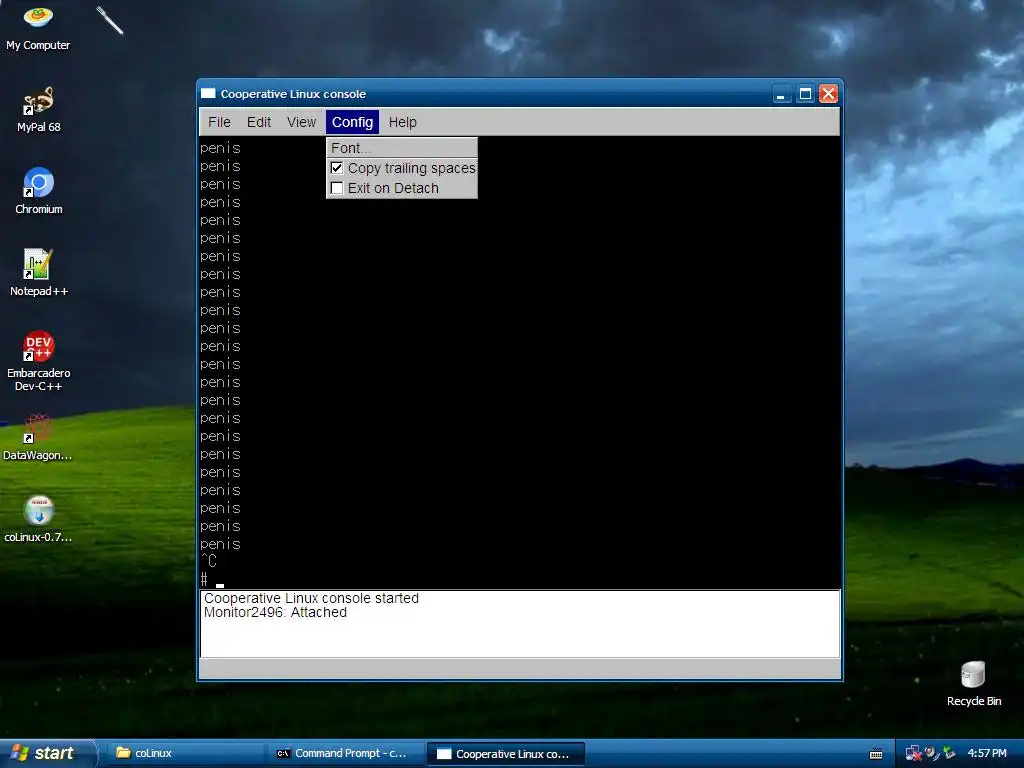
Task: Open the File menu
Action: [x=219, y=122]
